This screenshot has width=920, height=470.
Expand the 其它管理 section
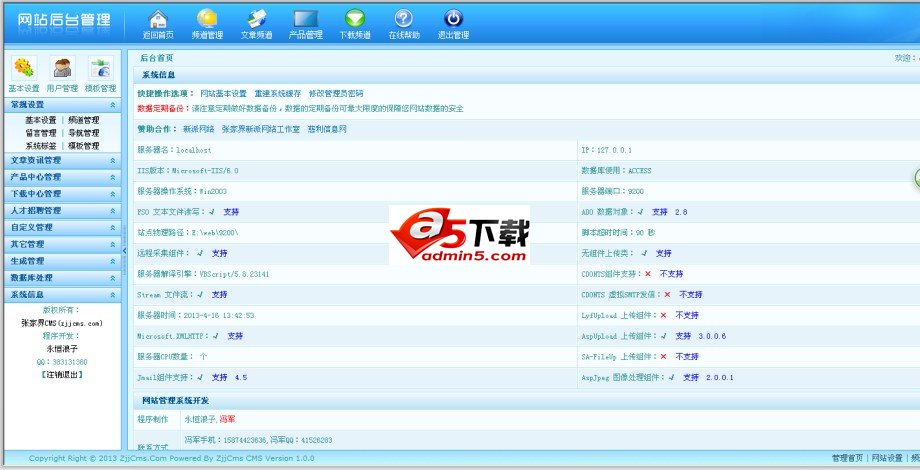(62, 244)
